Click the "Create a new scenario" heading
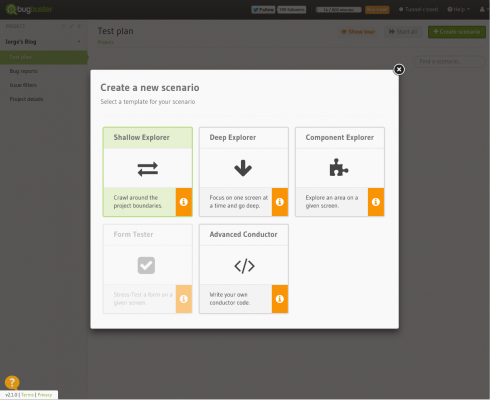Screen dimensions: 490x400 point(150,88)
